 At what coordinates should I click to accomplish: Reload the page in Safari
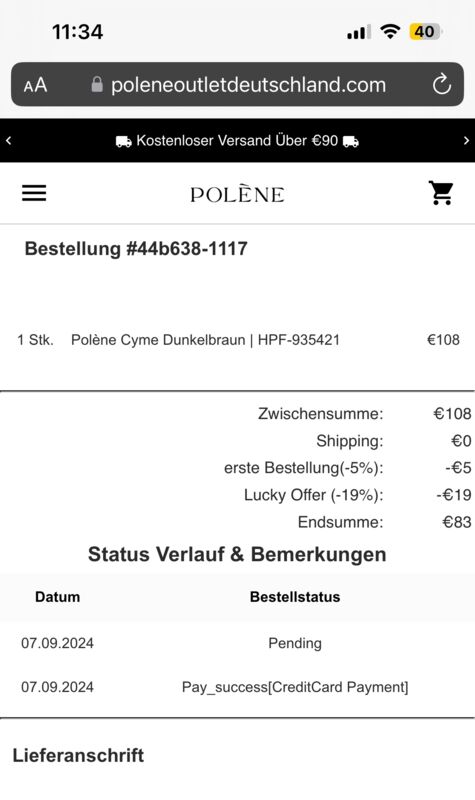click(x=441, y=85)
